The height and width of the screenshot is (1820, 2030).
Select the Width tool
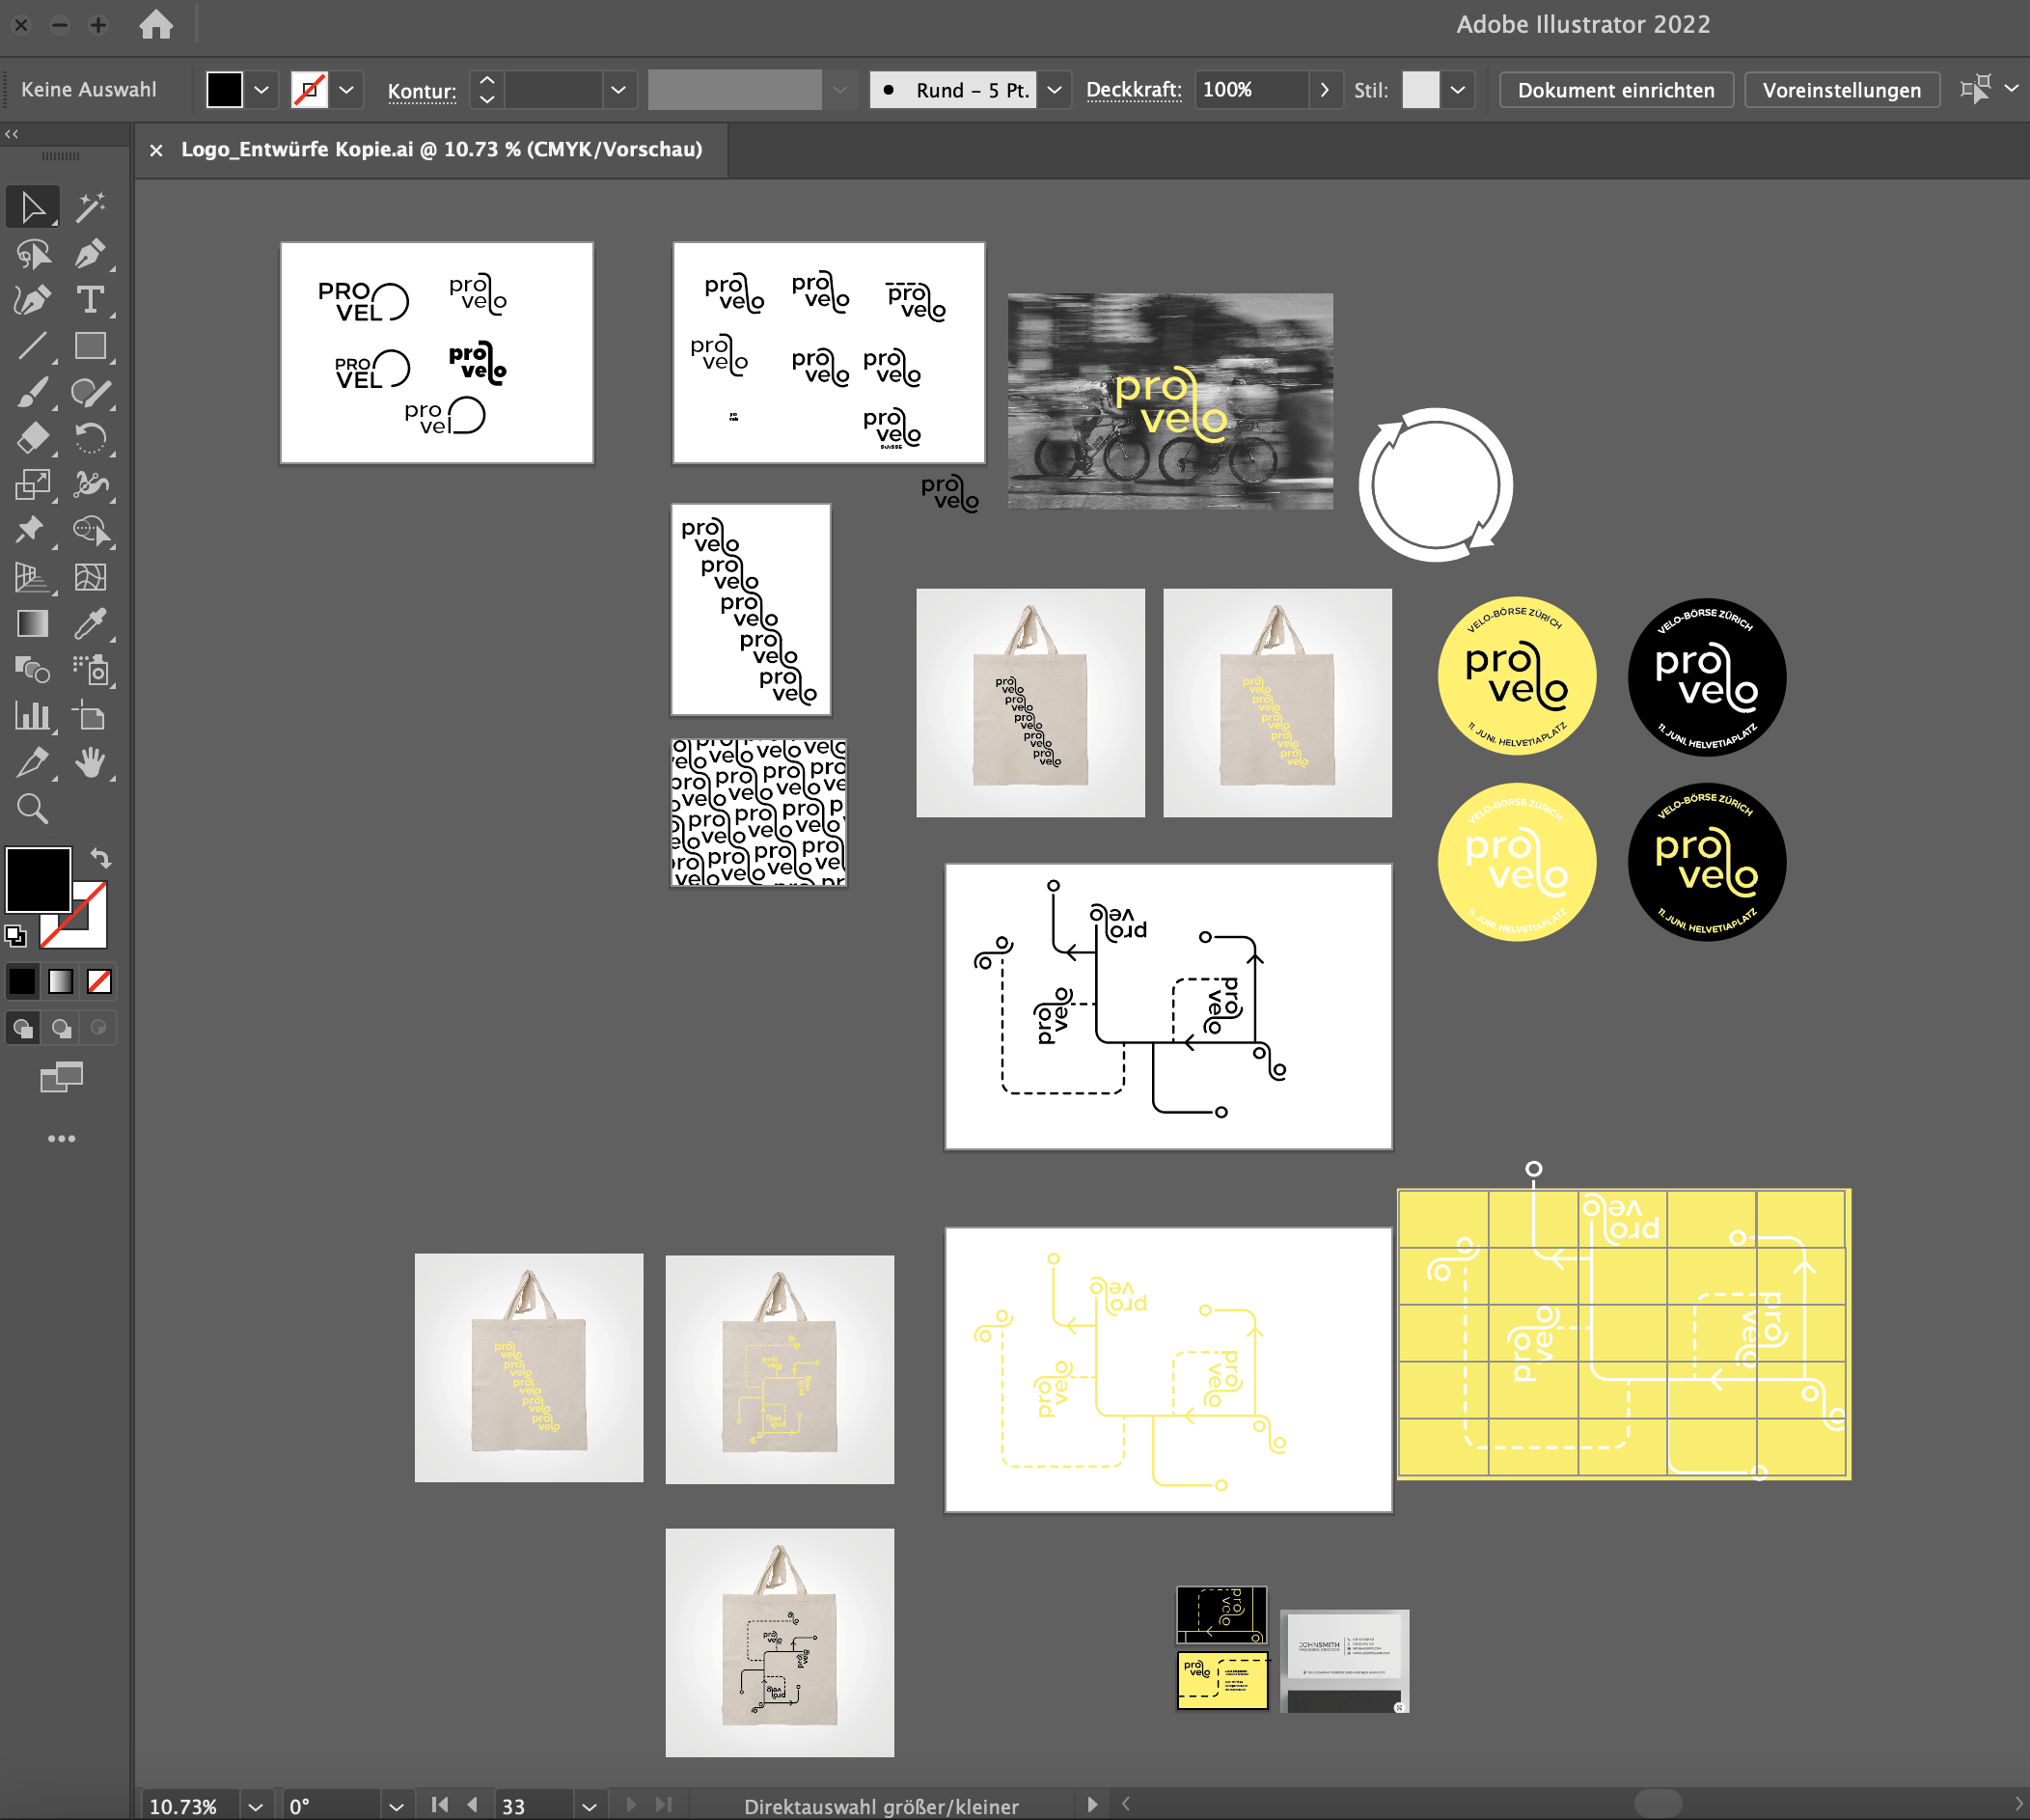click(90, 485)
